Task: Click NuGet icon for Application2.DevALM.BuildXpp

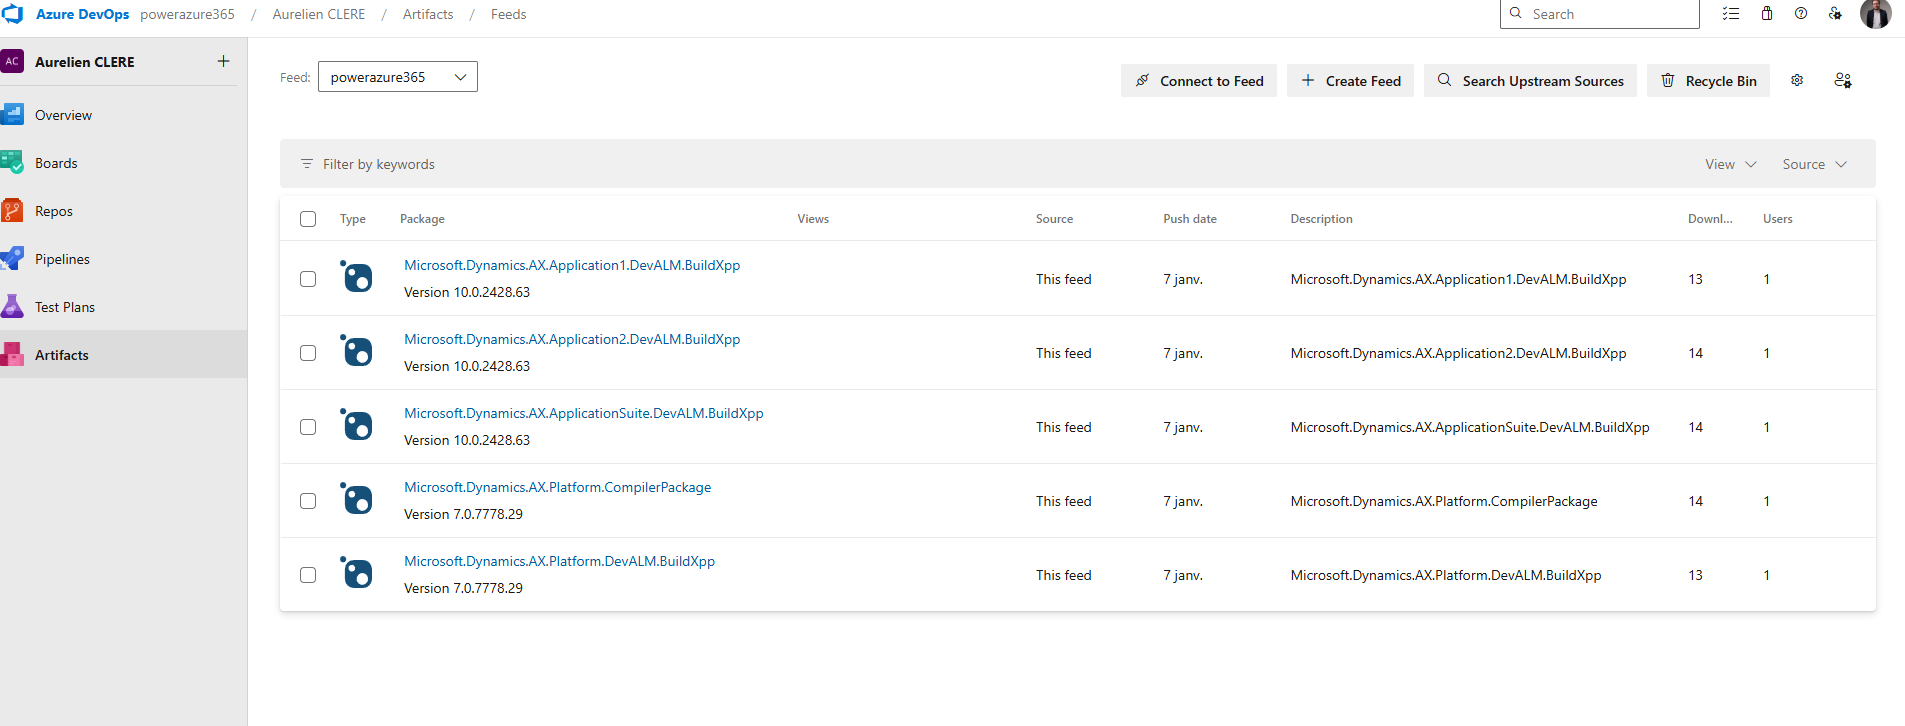Action: 356,350
